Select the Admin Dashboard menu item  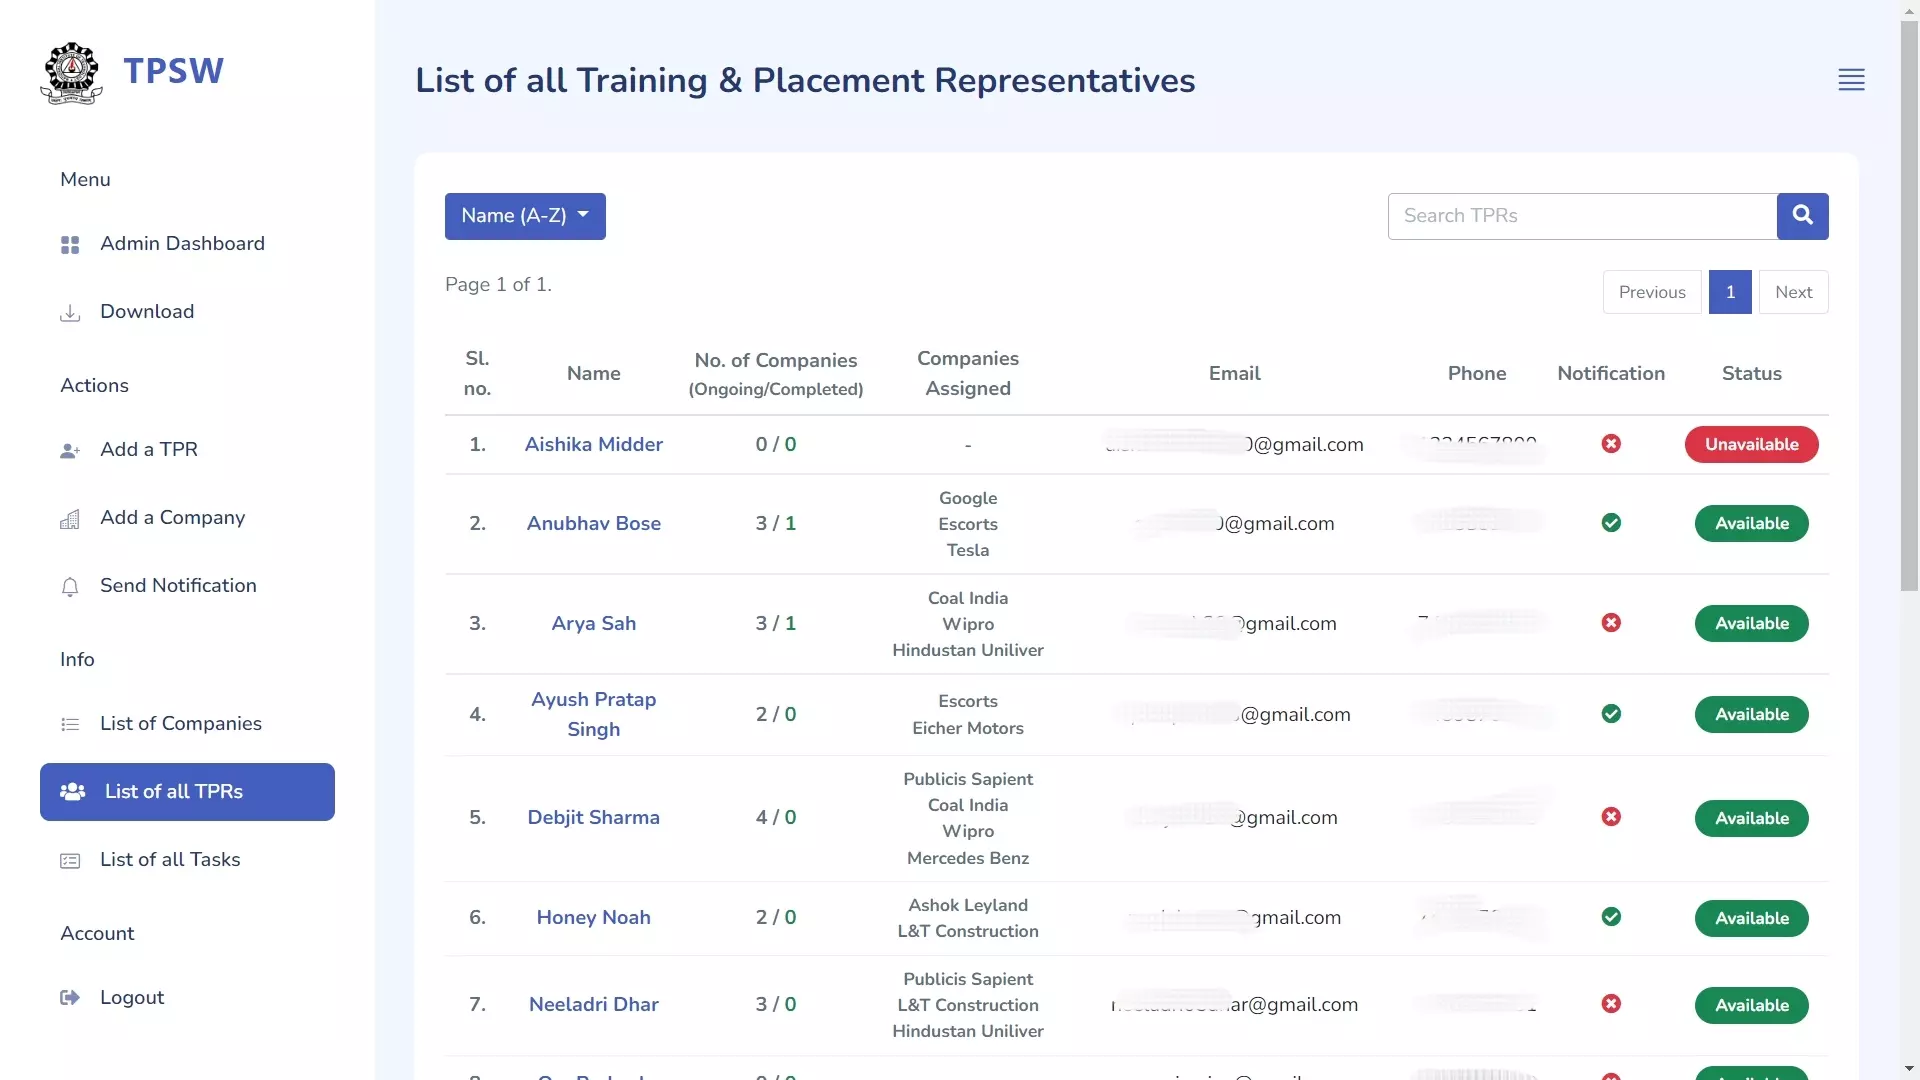182,243
